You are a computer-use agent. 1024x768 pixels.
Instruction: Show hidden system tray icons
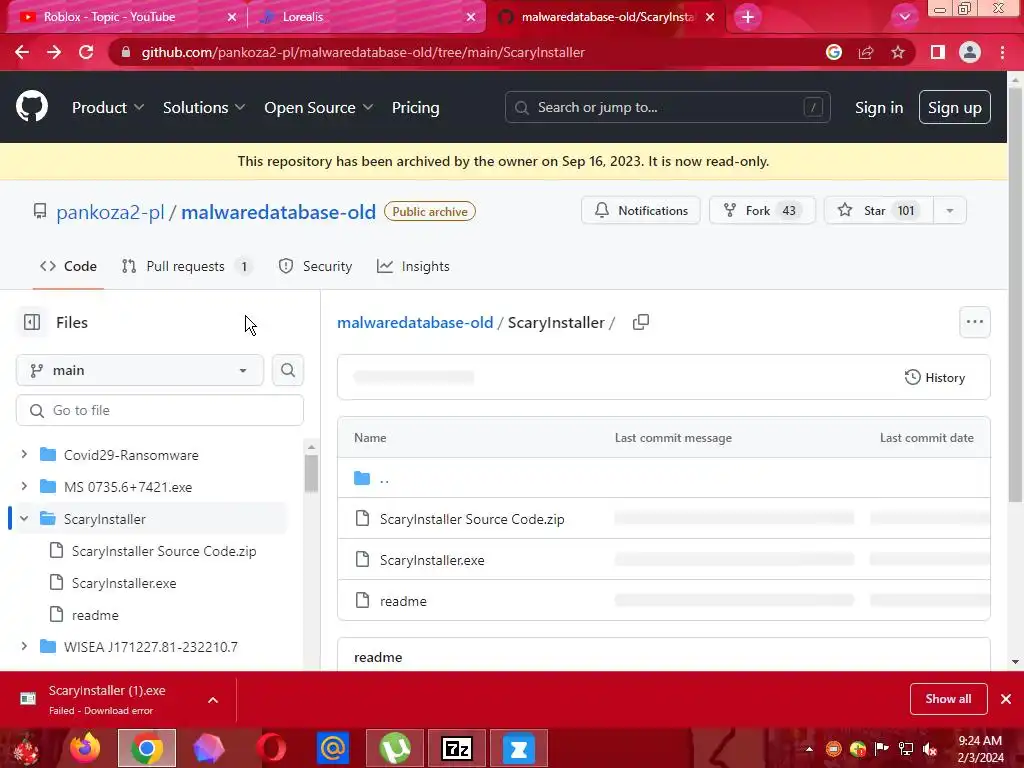tap(809, 748)
